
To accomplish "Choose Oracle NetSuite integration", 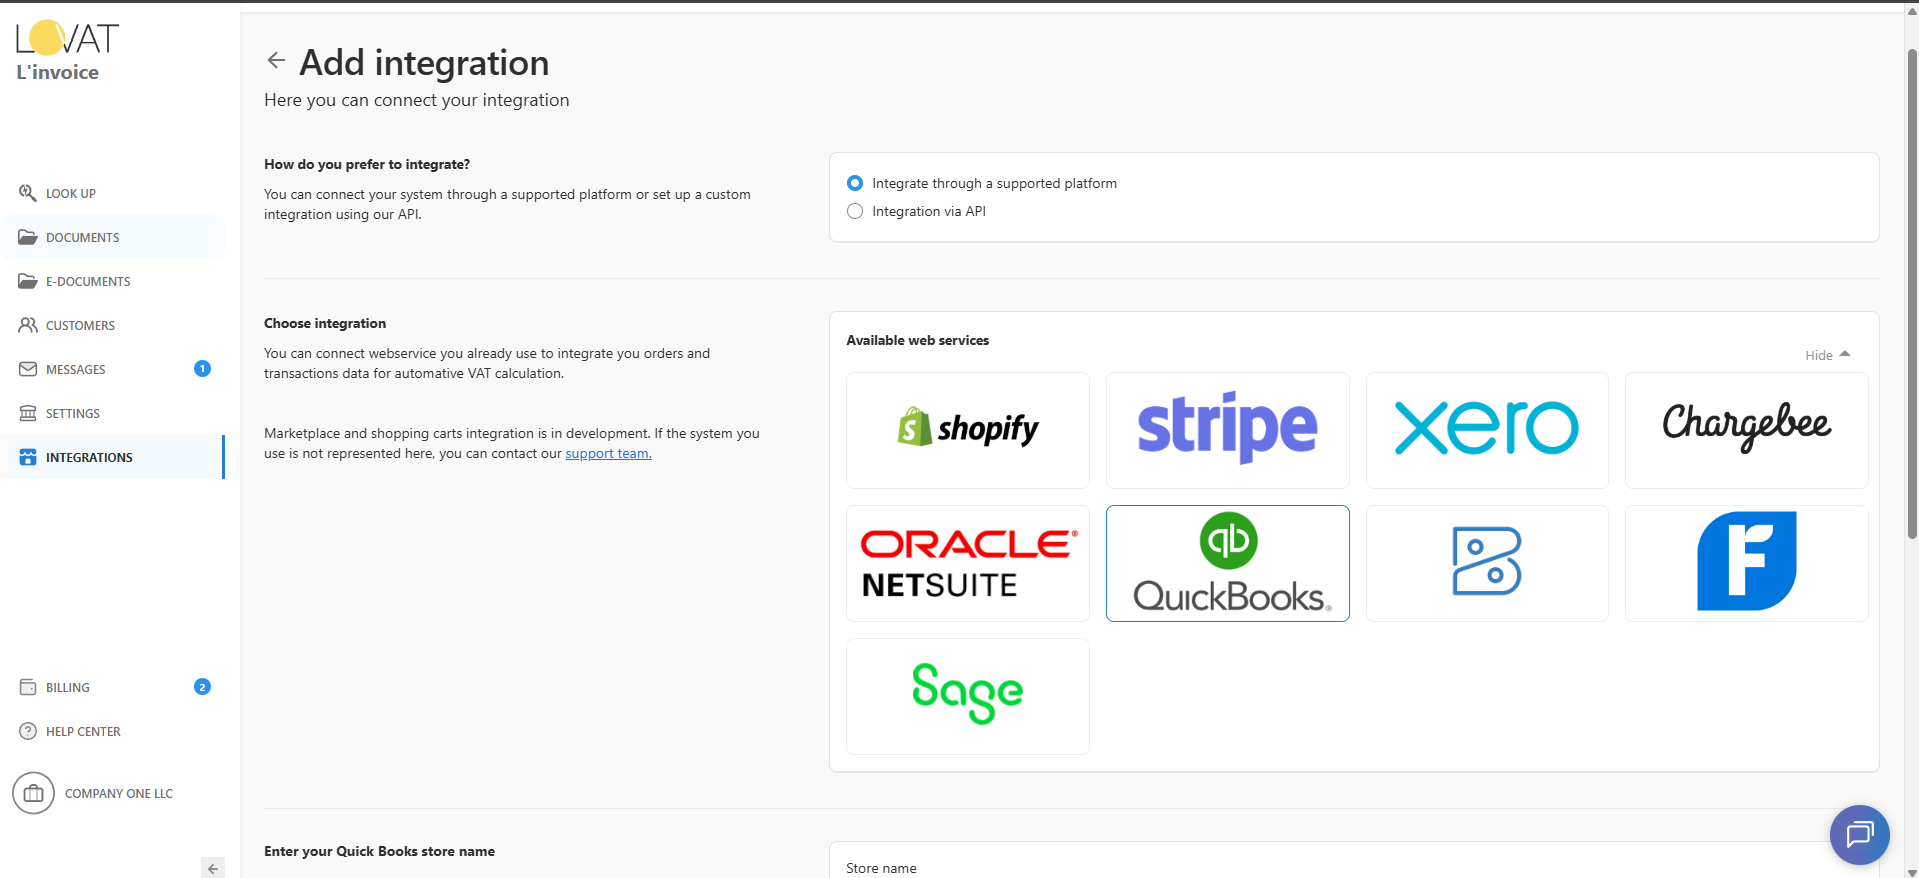I will coord(967,563).
